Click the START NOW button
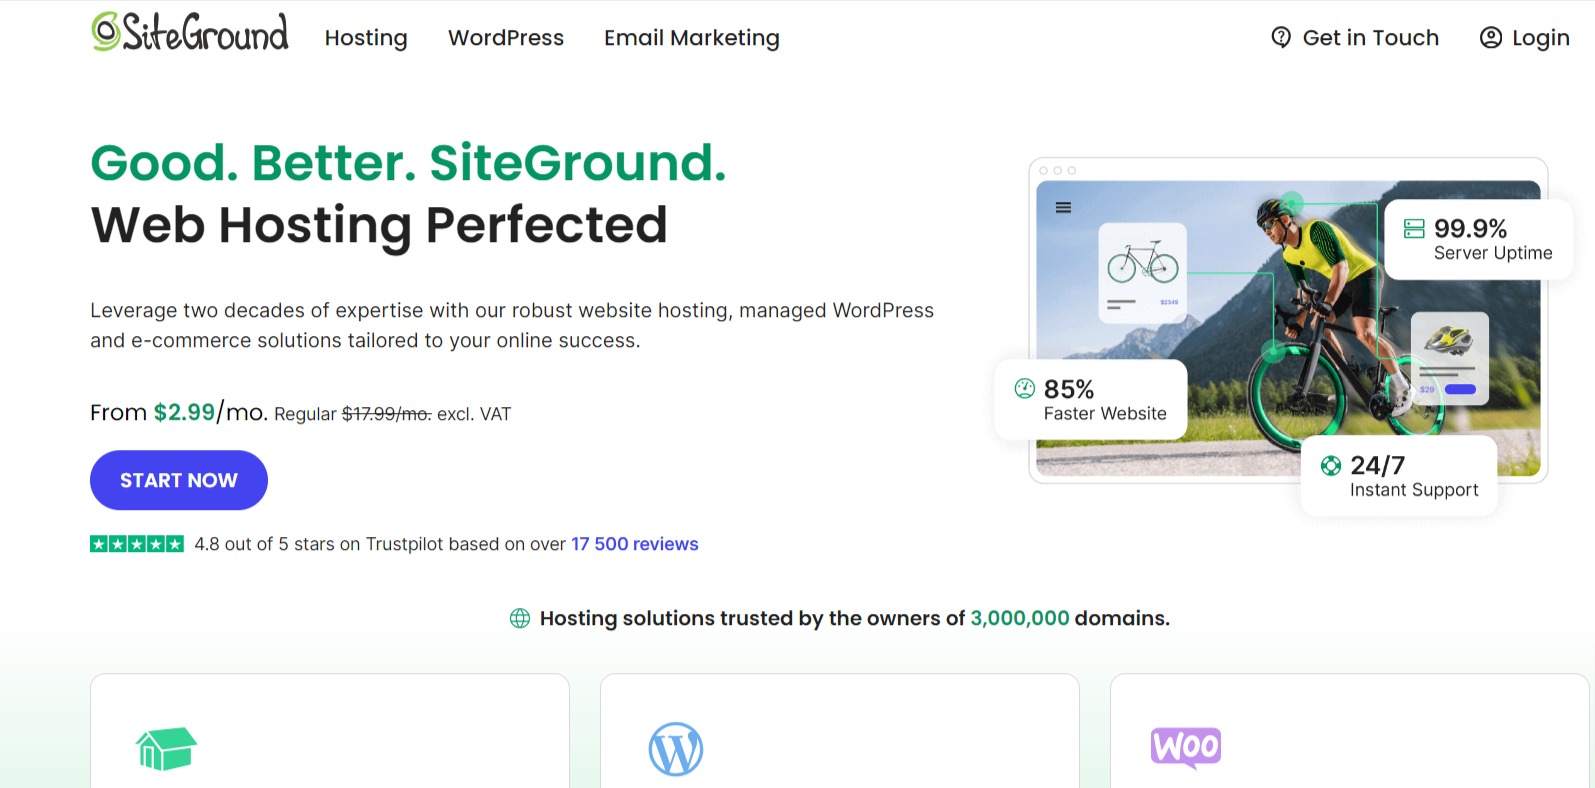The height and width of the screenshot is (788, 1595). click(x=179, y=480)
